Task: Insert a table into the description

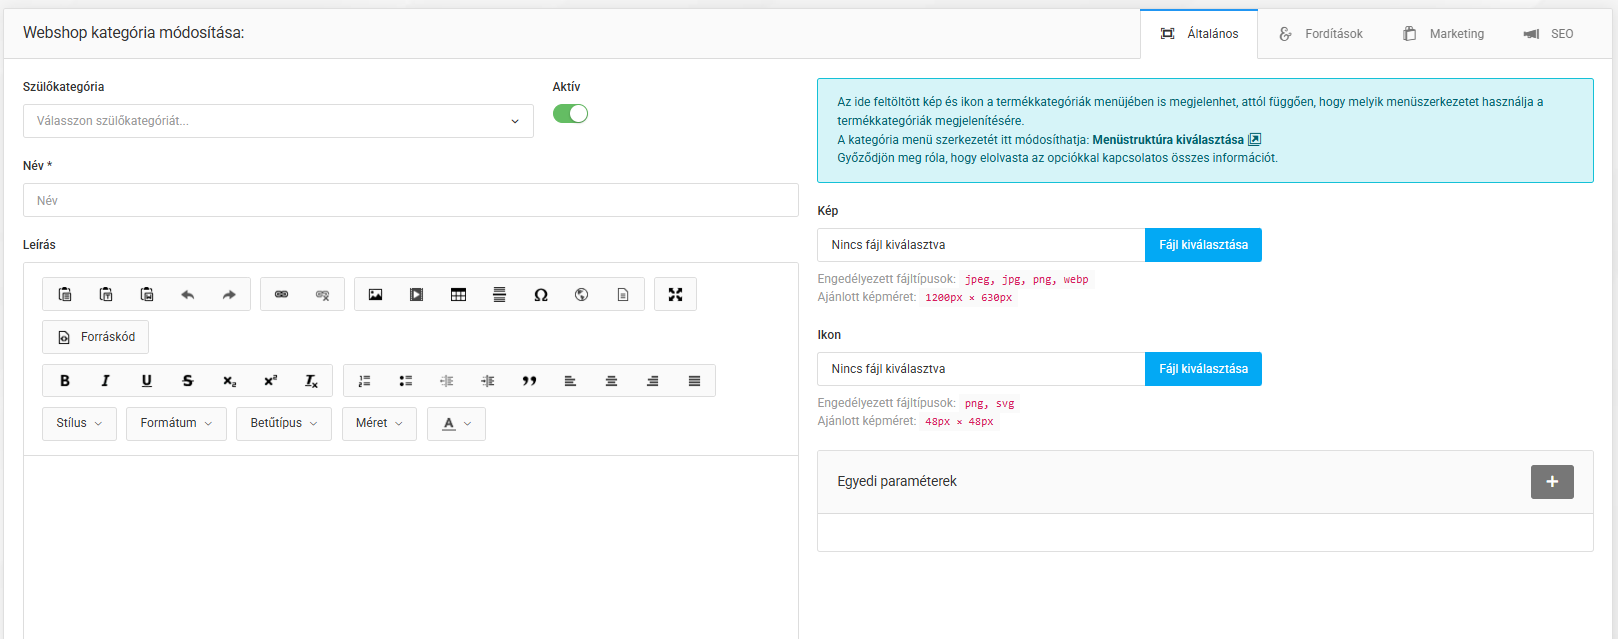Action: pyautogui.click(x=458, y=295)
